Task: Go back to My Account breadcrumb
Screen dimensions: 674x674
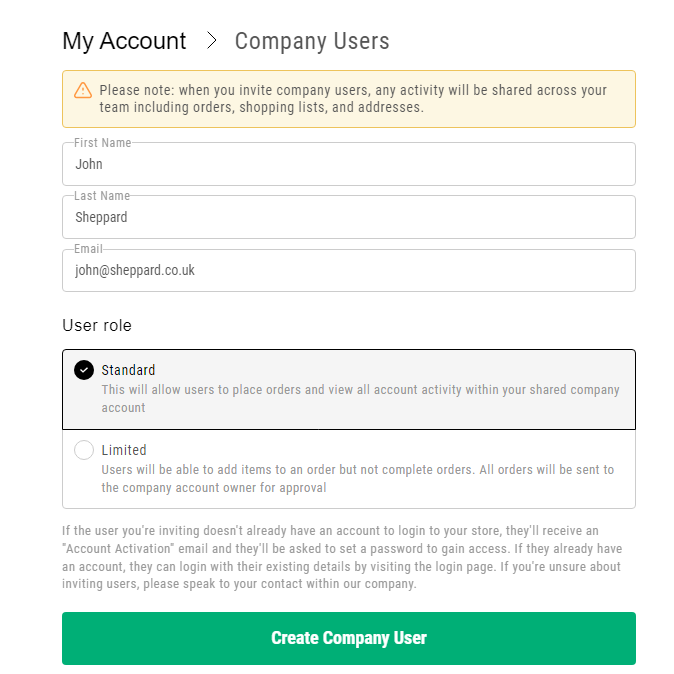Action: 124,41
